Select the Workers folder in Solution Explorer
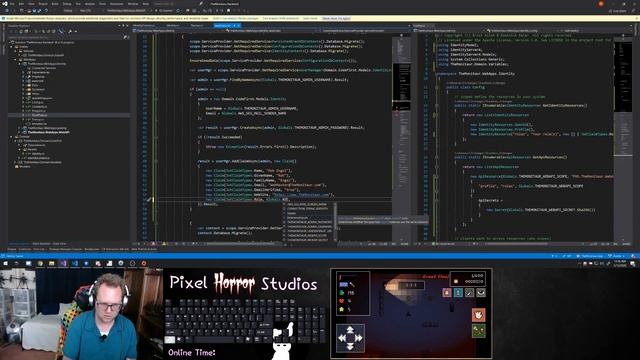This screenshot has width=640, height=360. point(24,167)
